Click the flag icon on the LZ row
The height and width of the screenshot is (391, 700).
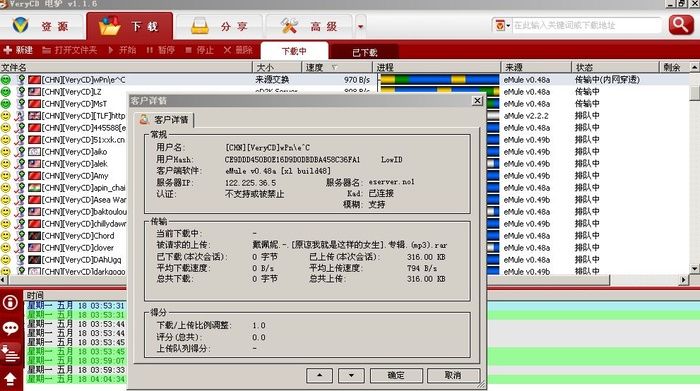pos(34,92)
